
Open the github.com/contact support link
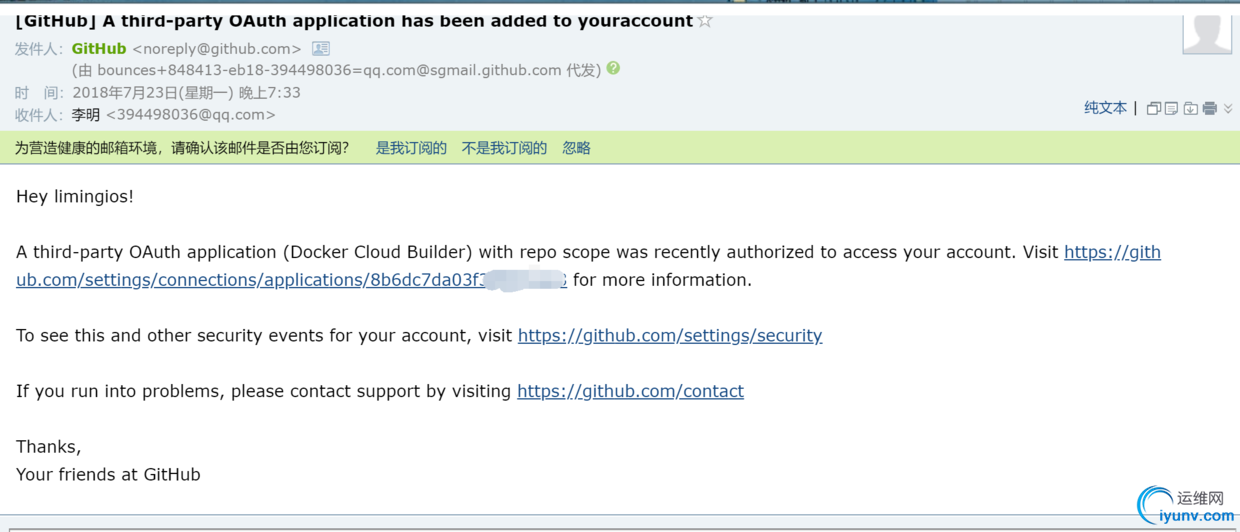tap(630, 391)
